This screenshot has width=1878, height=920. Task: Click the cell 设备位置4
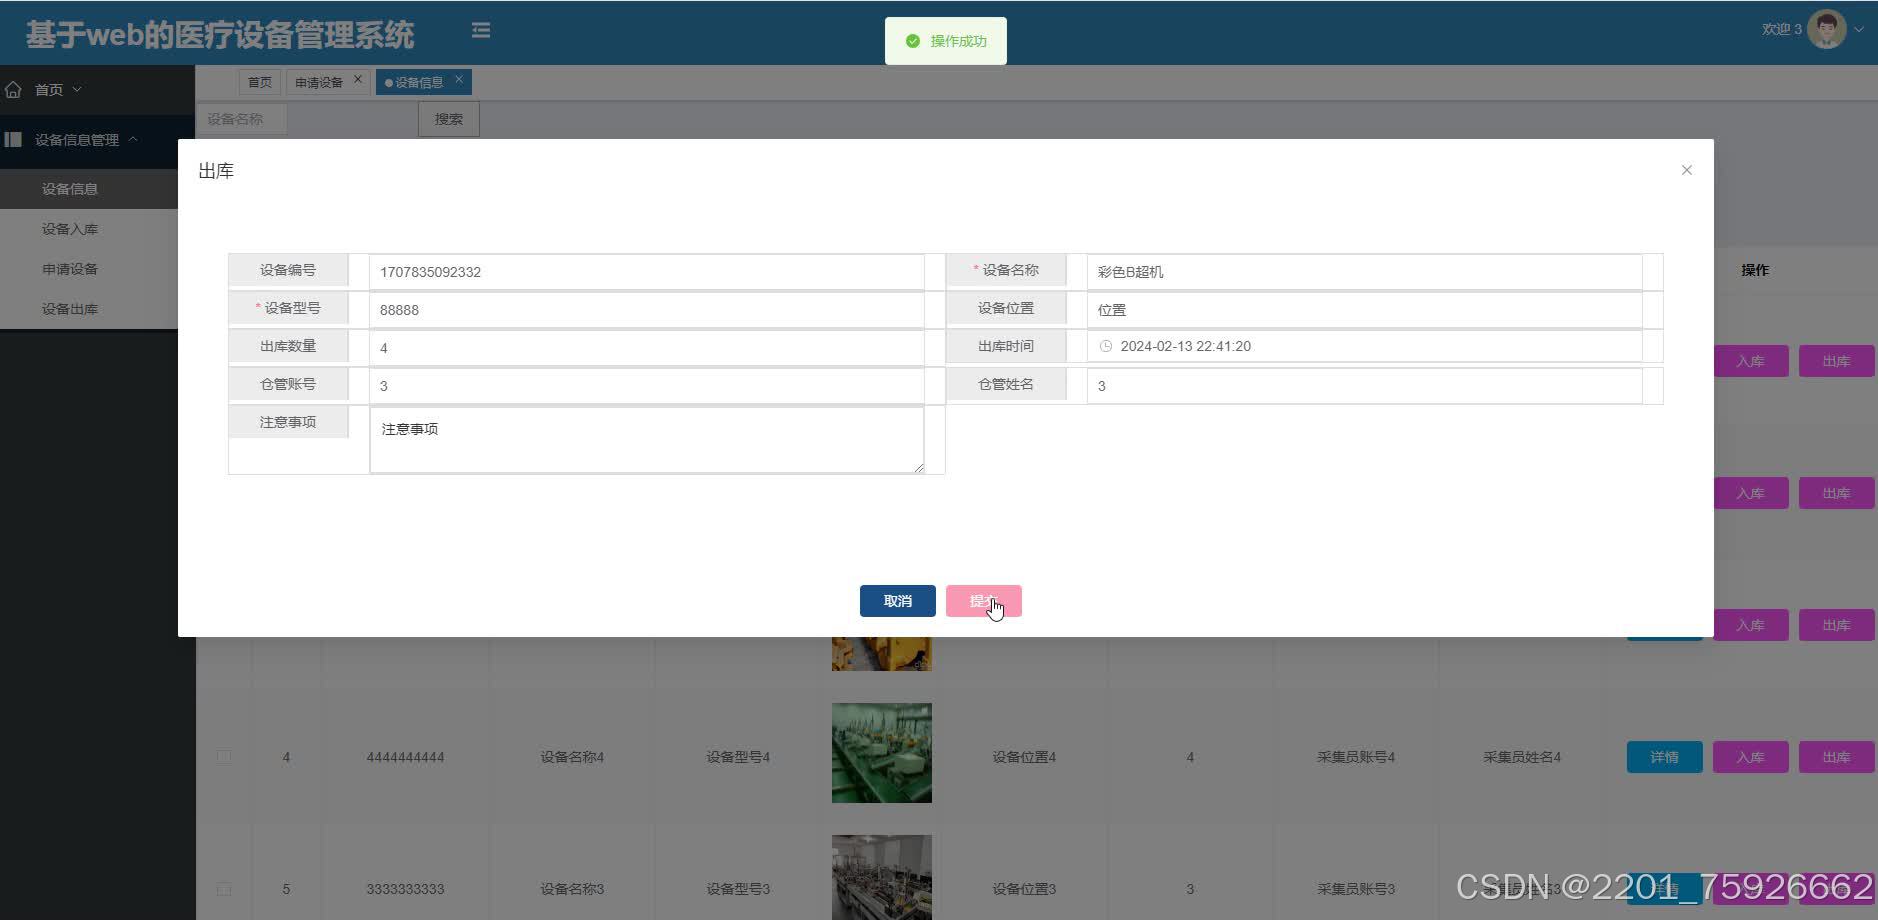[1024, 757]
